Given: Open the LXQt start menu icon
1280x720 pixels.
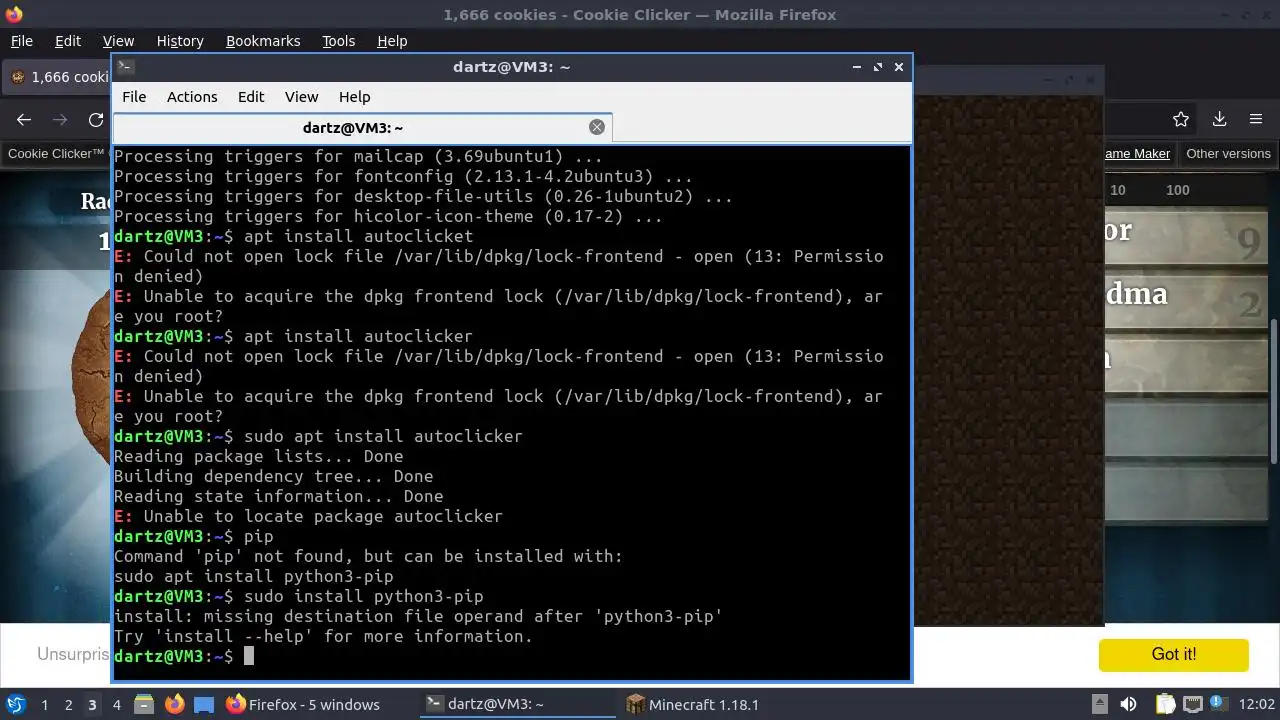Looking at the screenshot, I should [16, 704].
